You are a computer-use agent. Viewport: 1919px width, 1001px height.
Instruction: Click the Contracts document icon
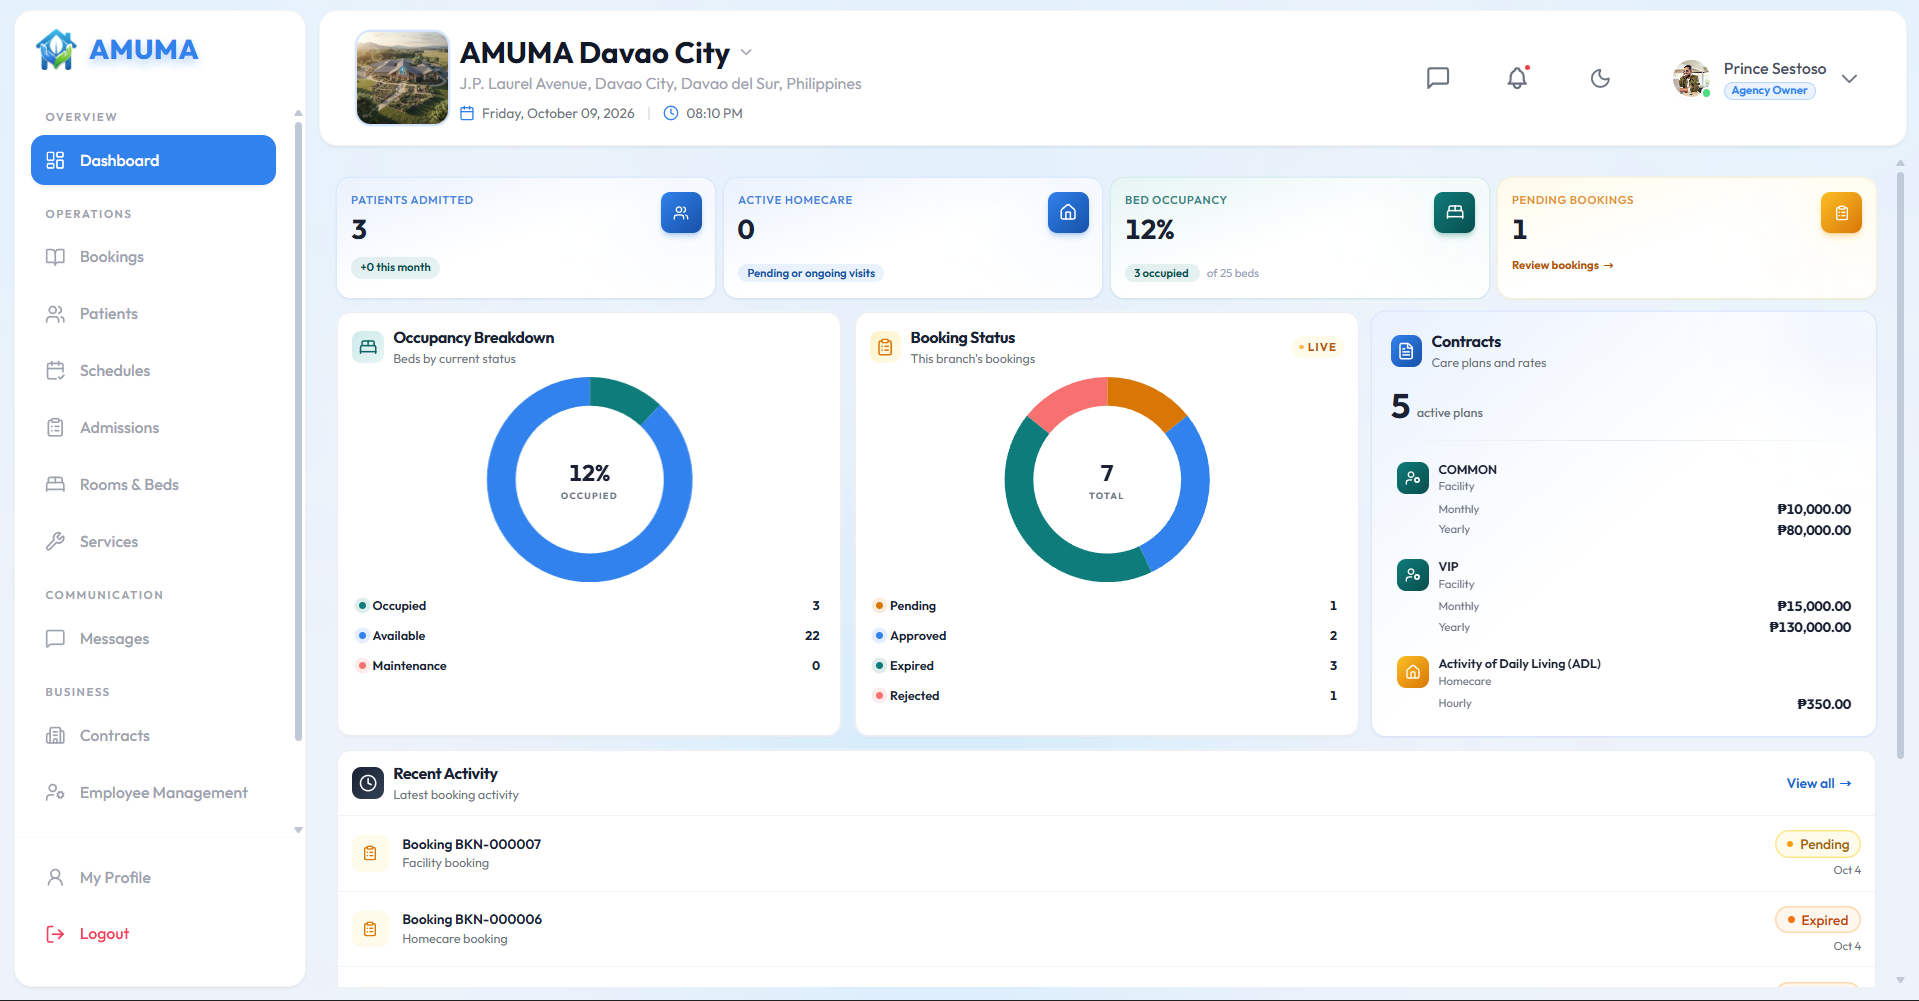pos(1406,351)
